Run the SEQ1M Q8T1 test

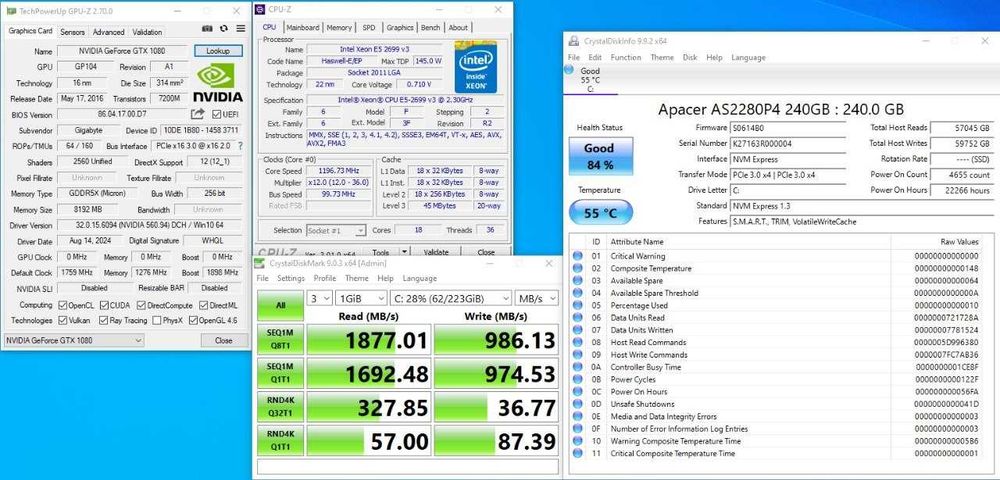point(281,340)
